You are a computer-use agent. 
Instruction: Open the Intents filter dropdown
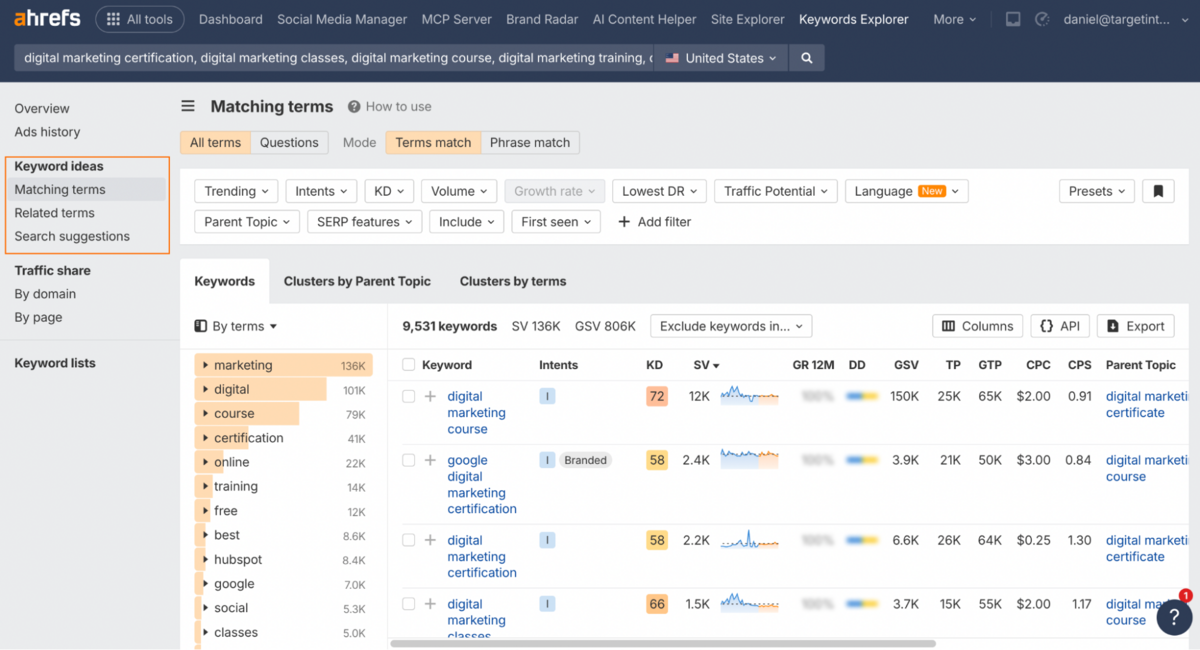(321, 191)
